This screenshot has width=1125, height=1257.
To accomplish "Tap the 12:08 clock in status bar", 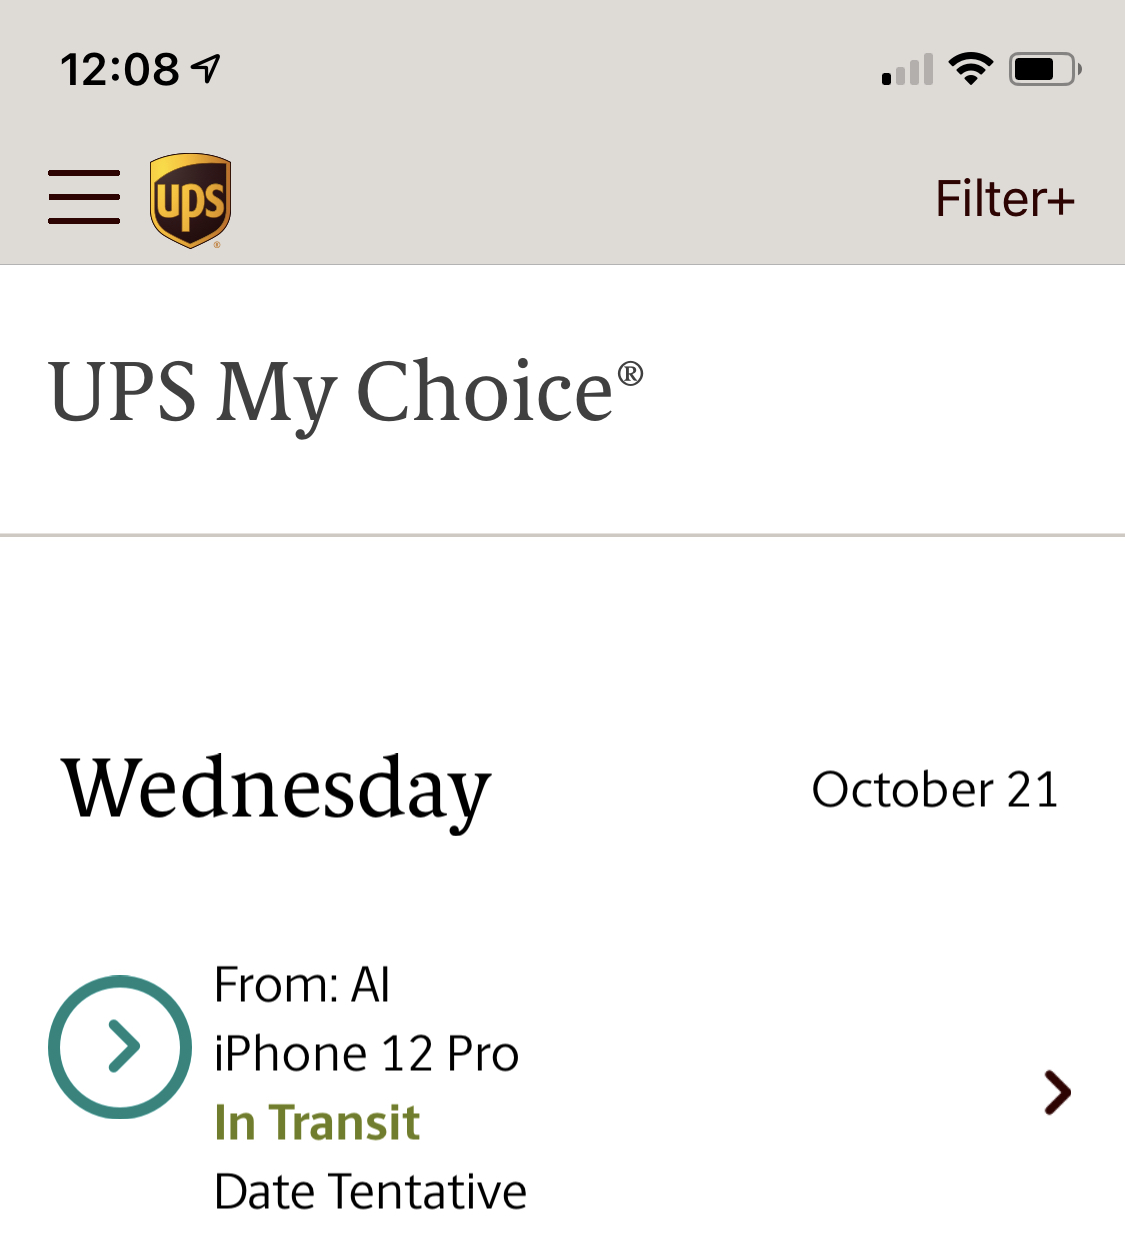I will [x=120, y=70].
